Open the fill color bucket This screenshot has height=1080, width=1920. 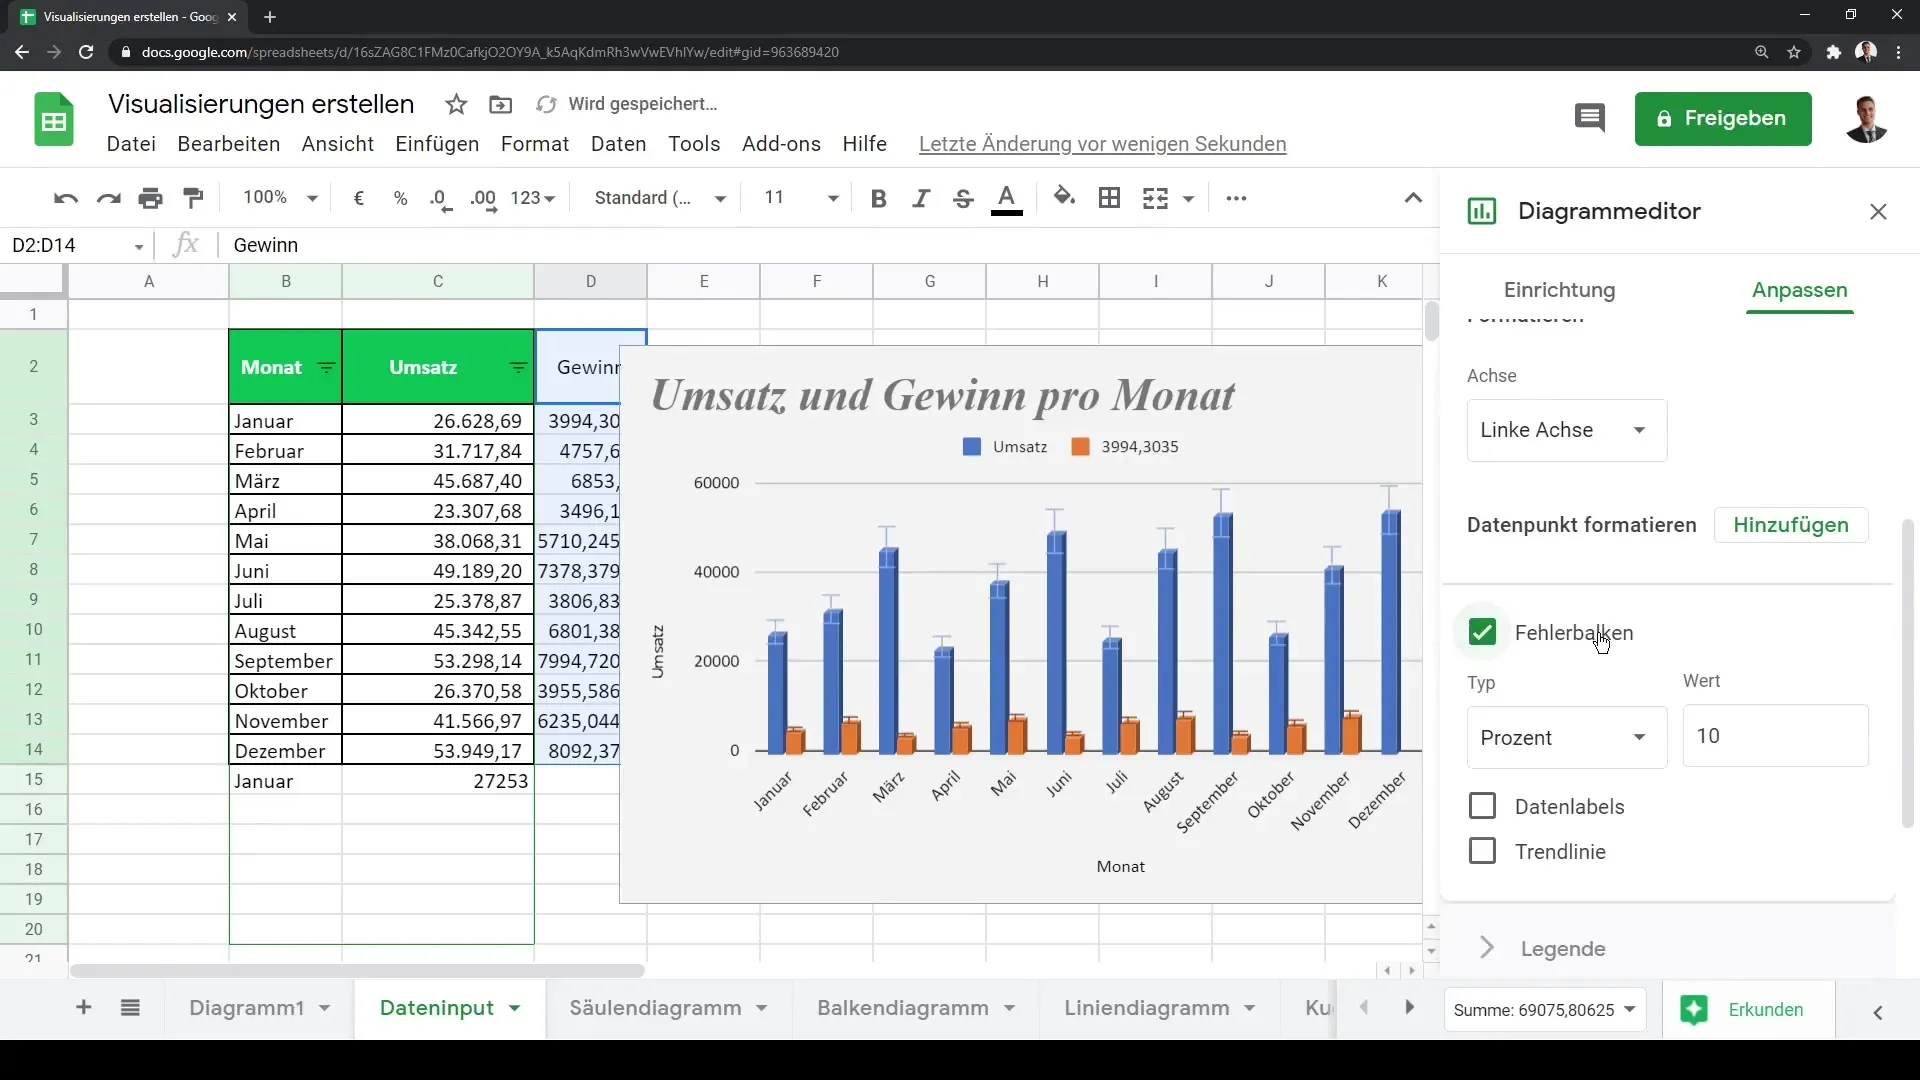click(1065, 198)
